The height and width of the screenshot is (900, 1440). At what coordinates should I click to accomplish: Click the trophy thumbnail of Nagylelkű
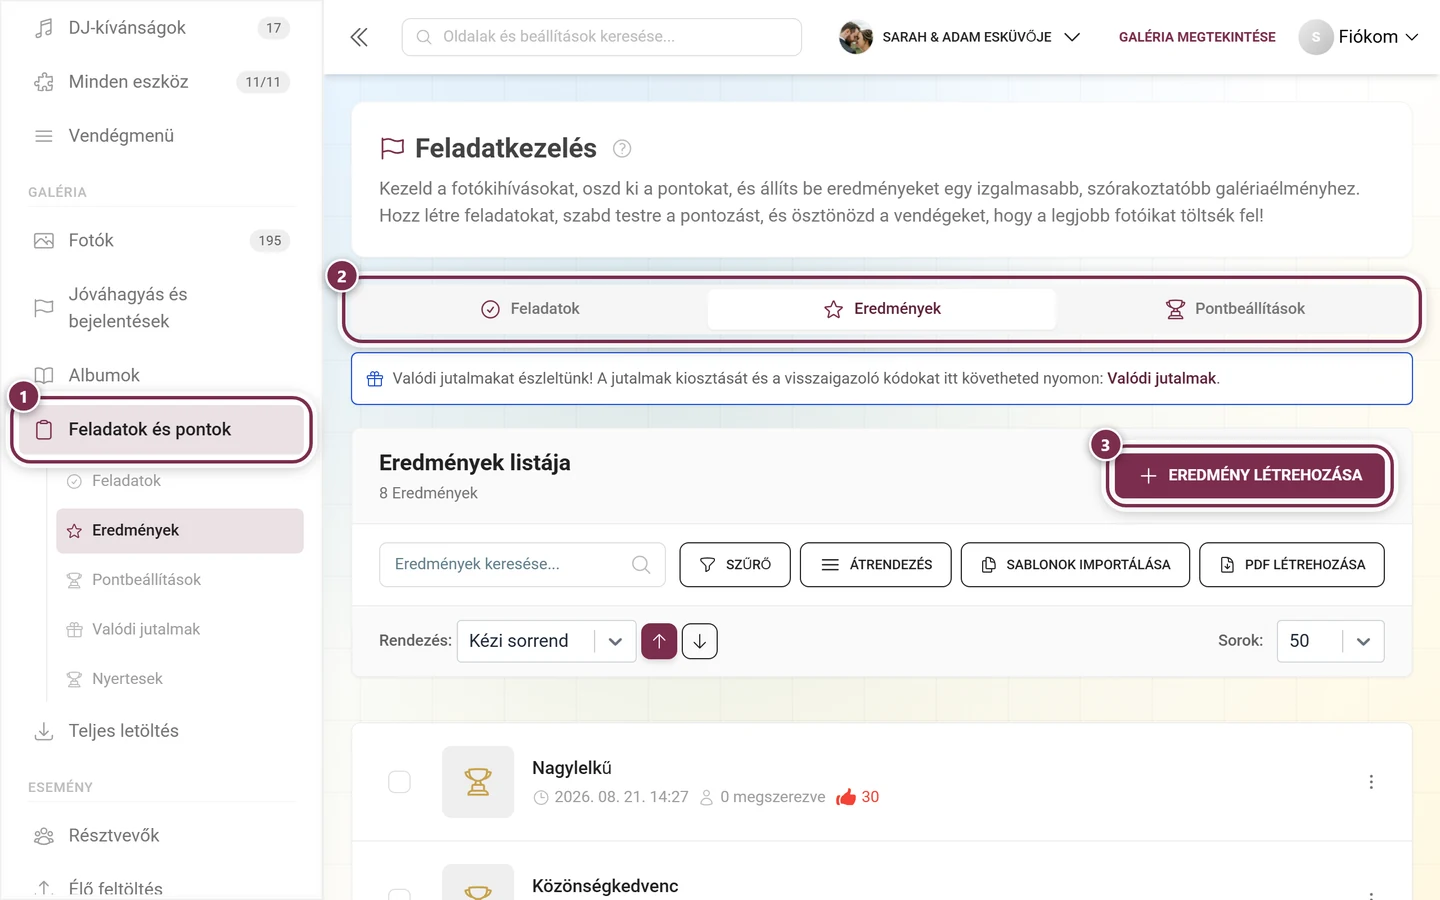point(478,782)
